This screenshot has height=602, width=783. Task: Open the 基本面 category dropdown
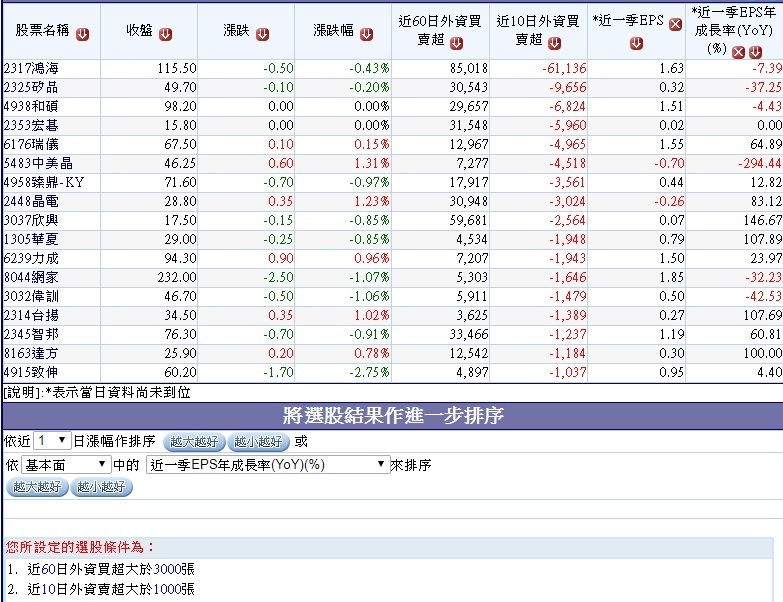click(65, 465)
